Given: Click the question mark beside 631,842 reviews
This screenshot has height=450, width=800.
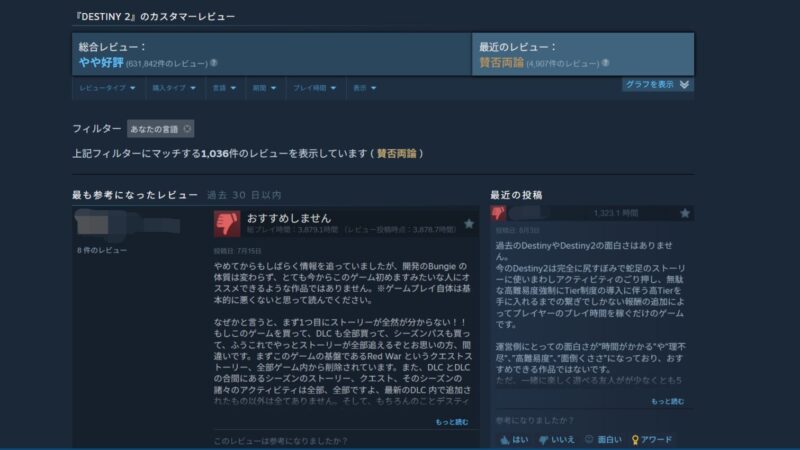Looking at the screenshot, I should point(214,63).
